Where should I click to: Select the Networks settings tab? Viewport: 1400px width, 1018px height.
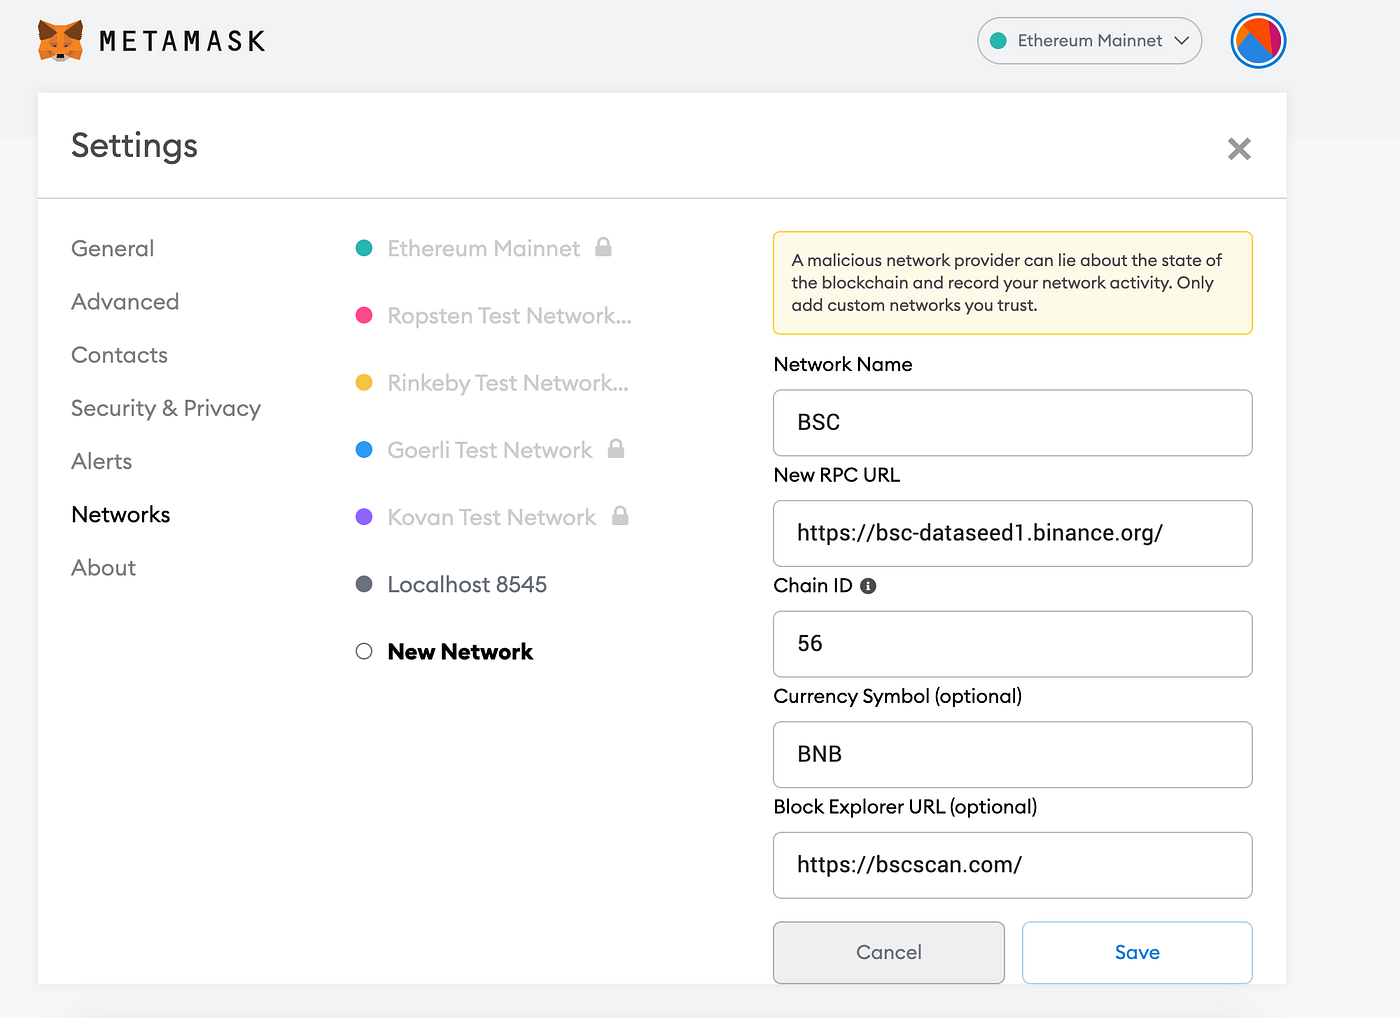(121, 514)
